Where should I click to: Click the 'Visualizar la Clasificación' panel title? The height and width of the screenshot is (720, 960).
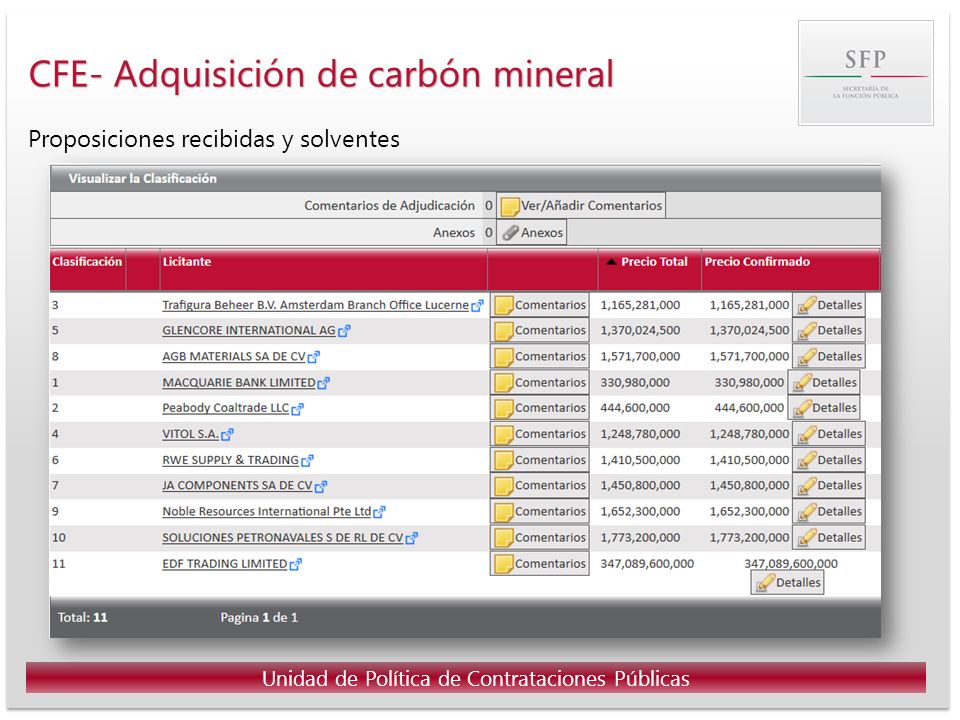143,179
